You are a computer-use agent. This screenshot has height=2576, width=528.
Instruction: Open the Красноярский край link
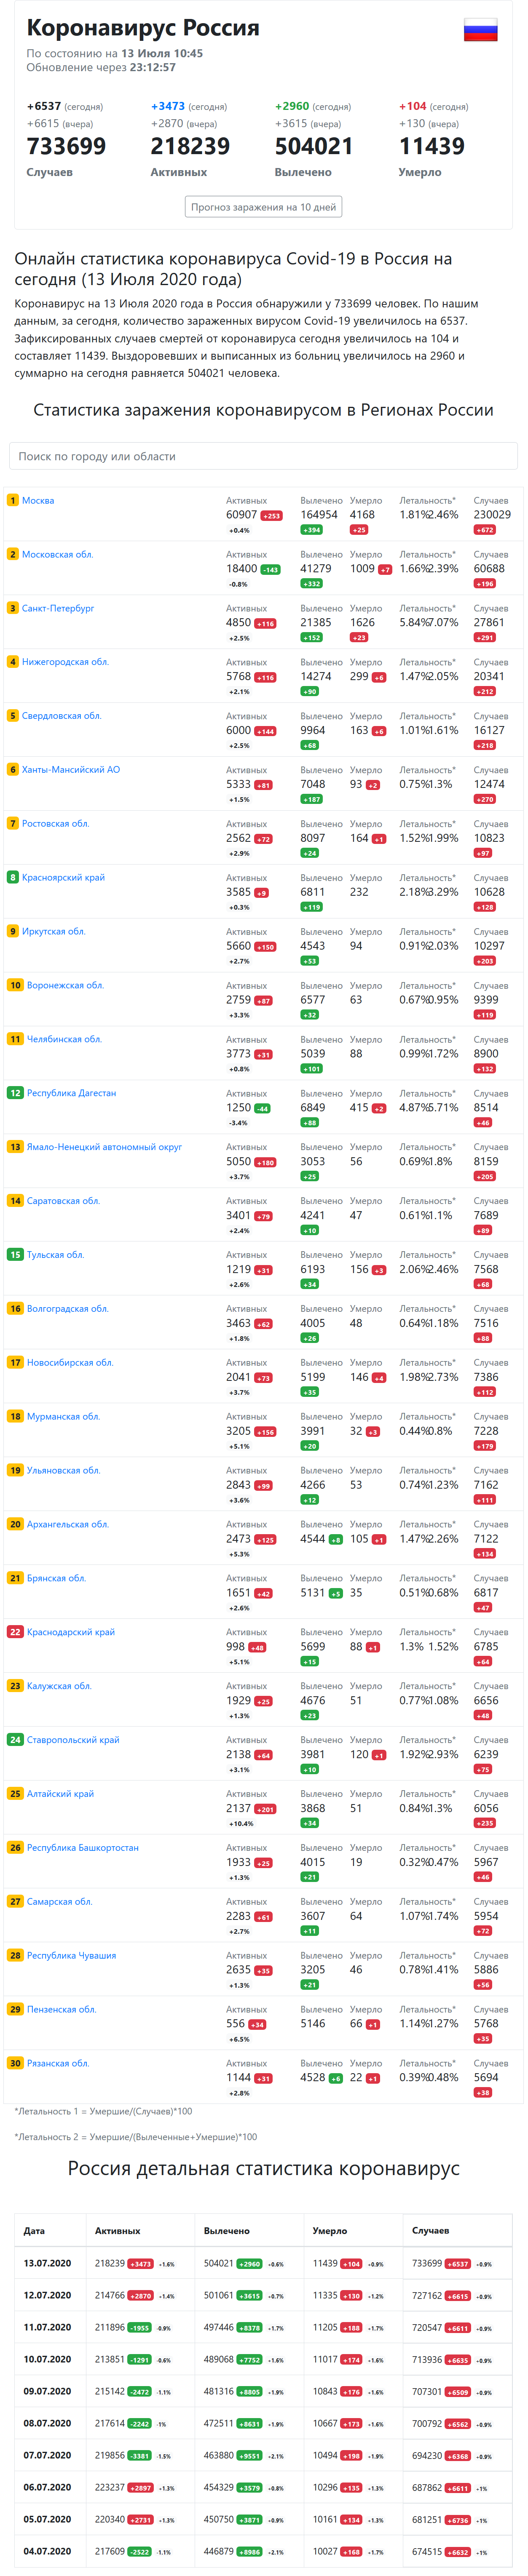[63, 877]
